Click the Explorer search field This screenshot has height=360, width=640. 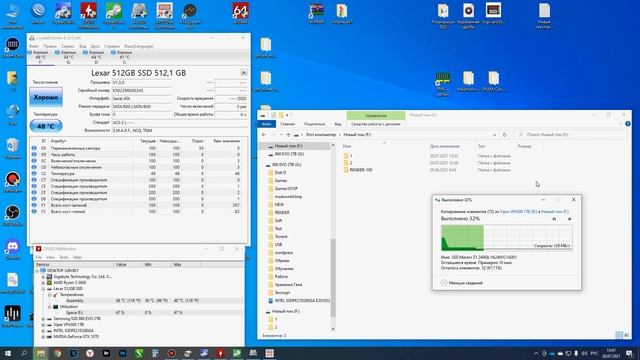[x=571, y=135]
